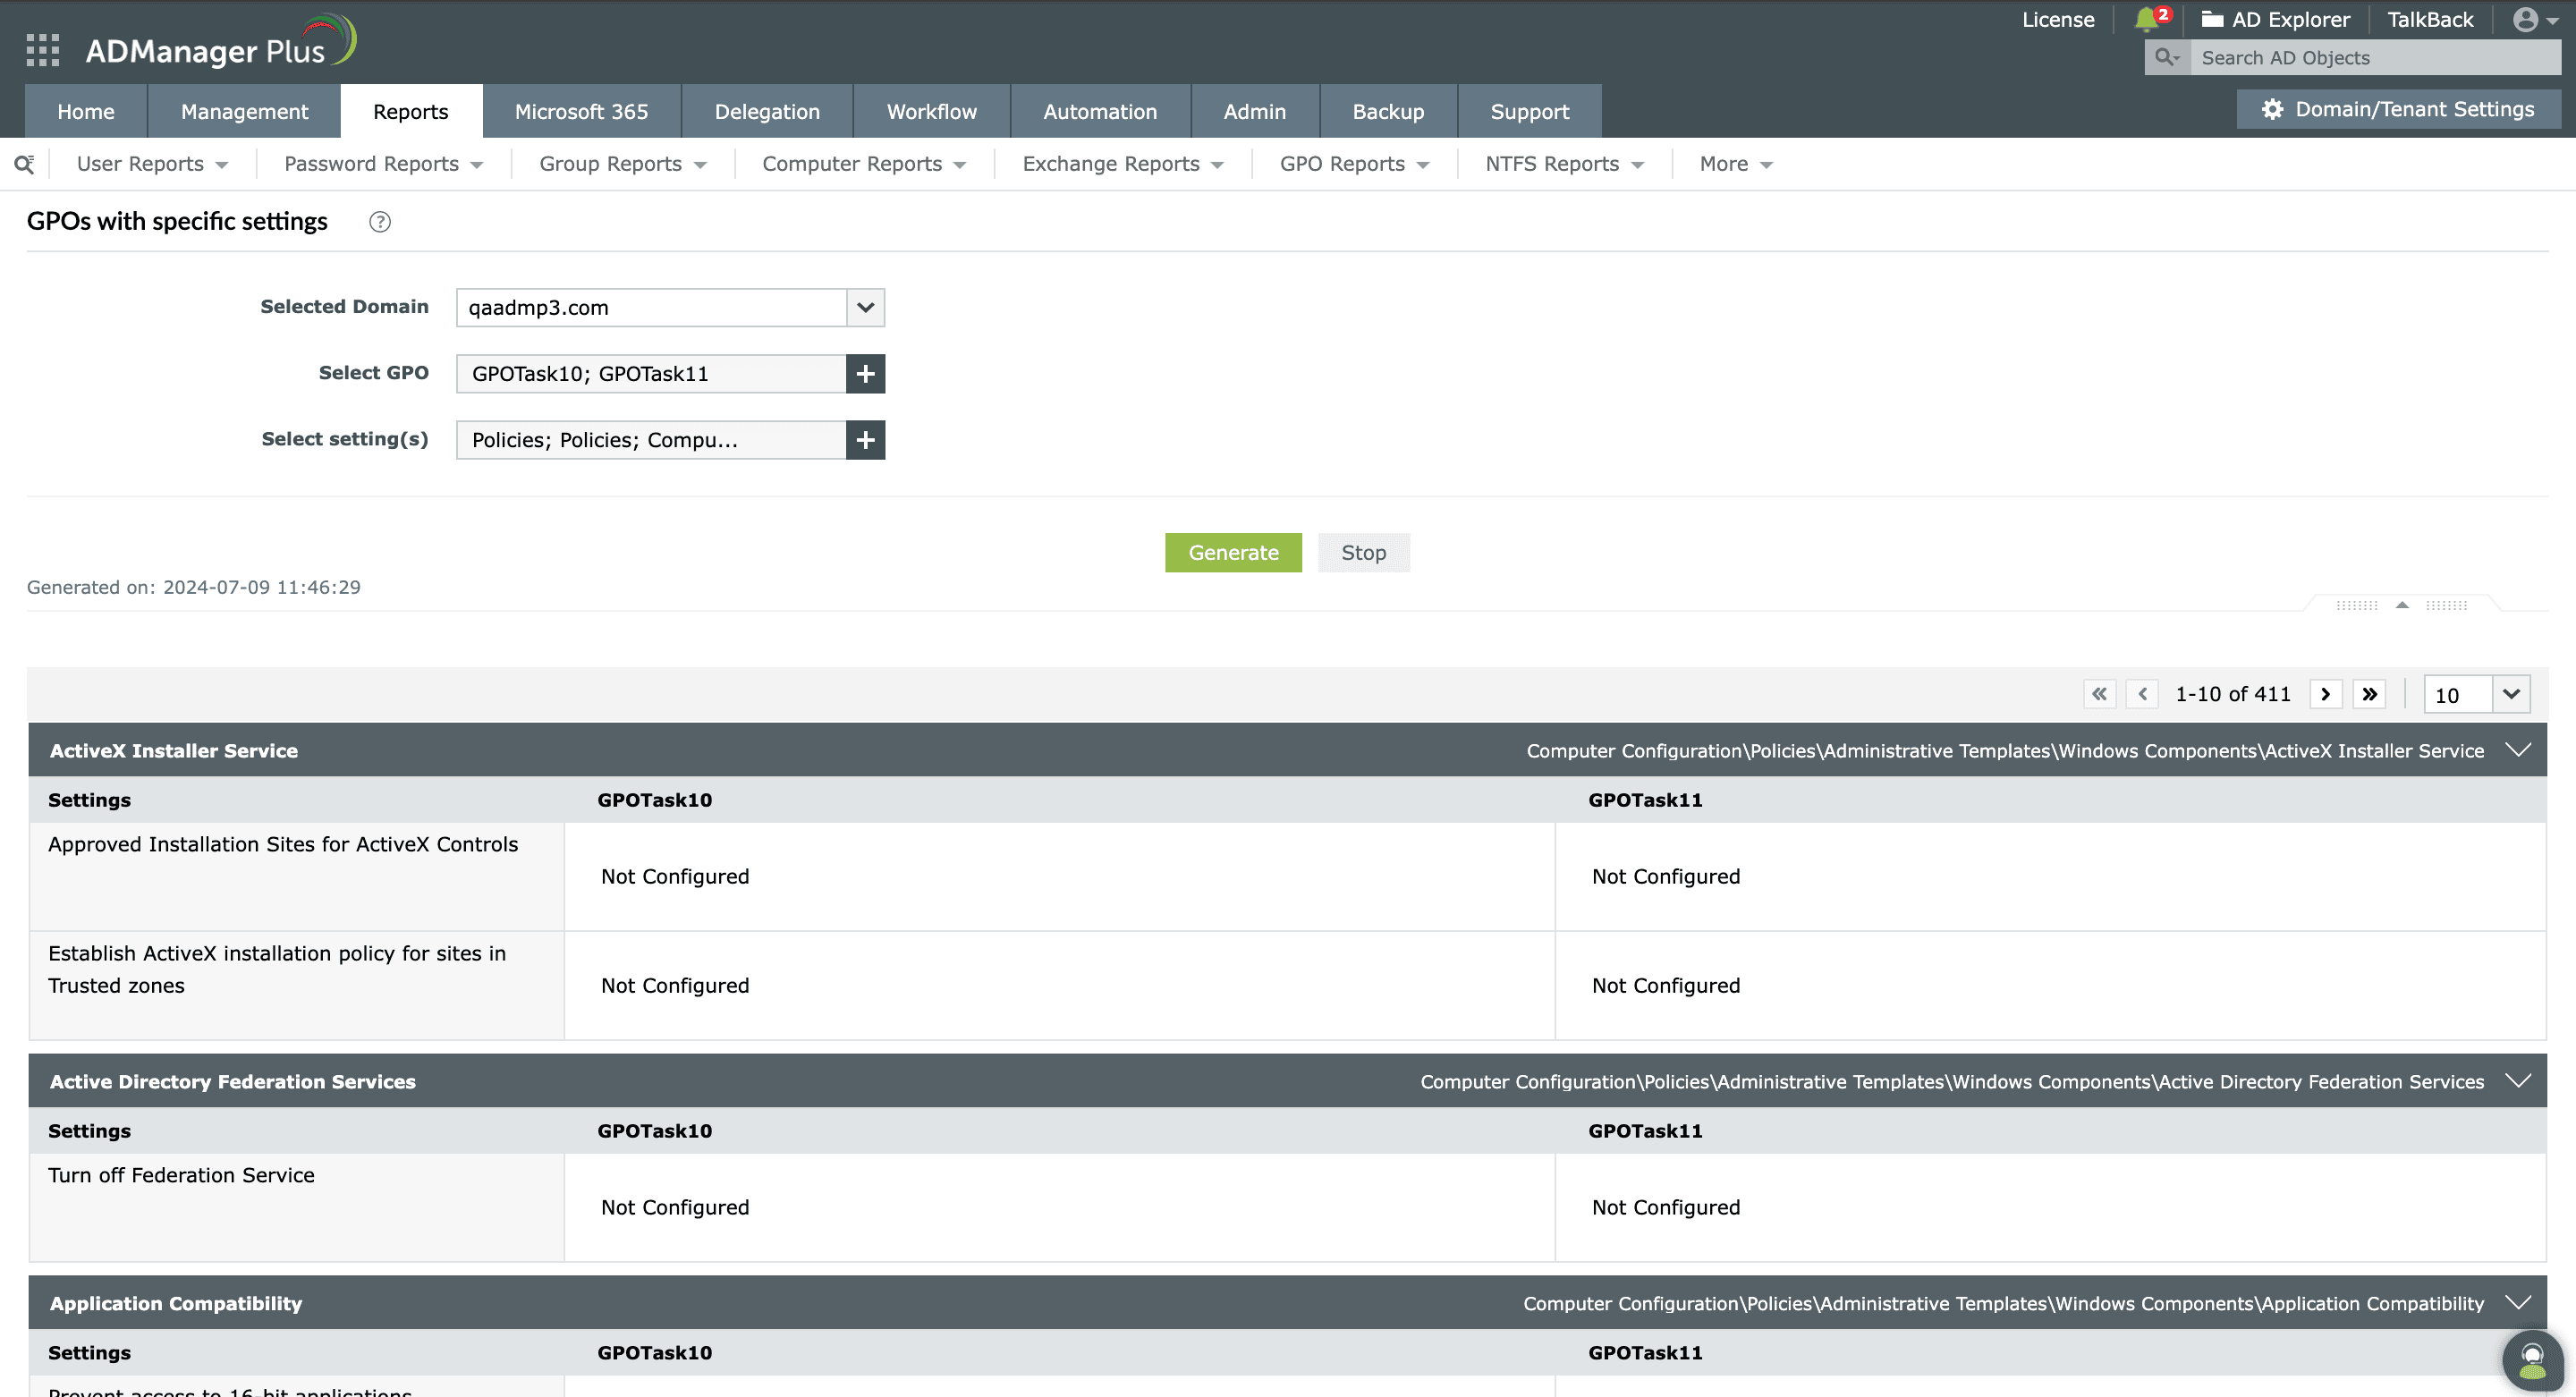The height and width of the screenshot is (1397, 2576).
Task: Toggle to the first page navigation arrow
Action: [2099, 695]
